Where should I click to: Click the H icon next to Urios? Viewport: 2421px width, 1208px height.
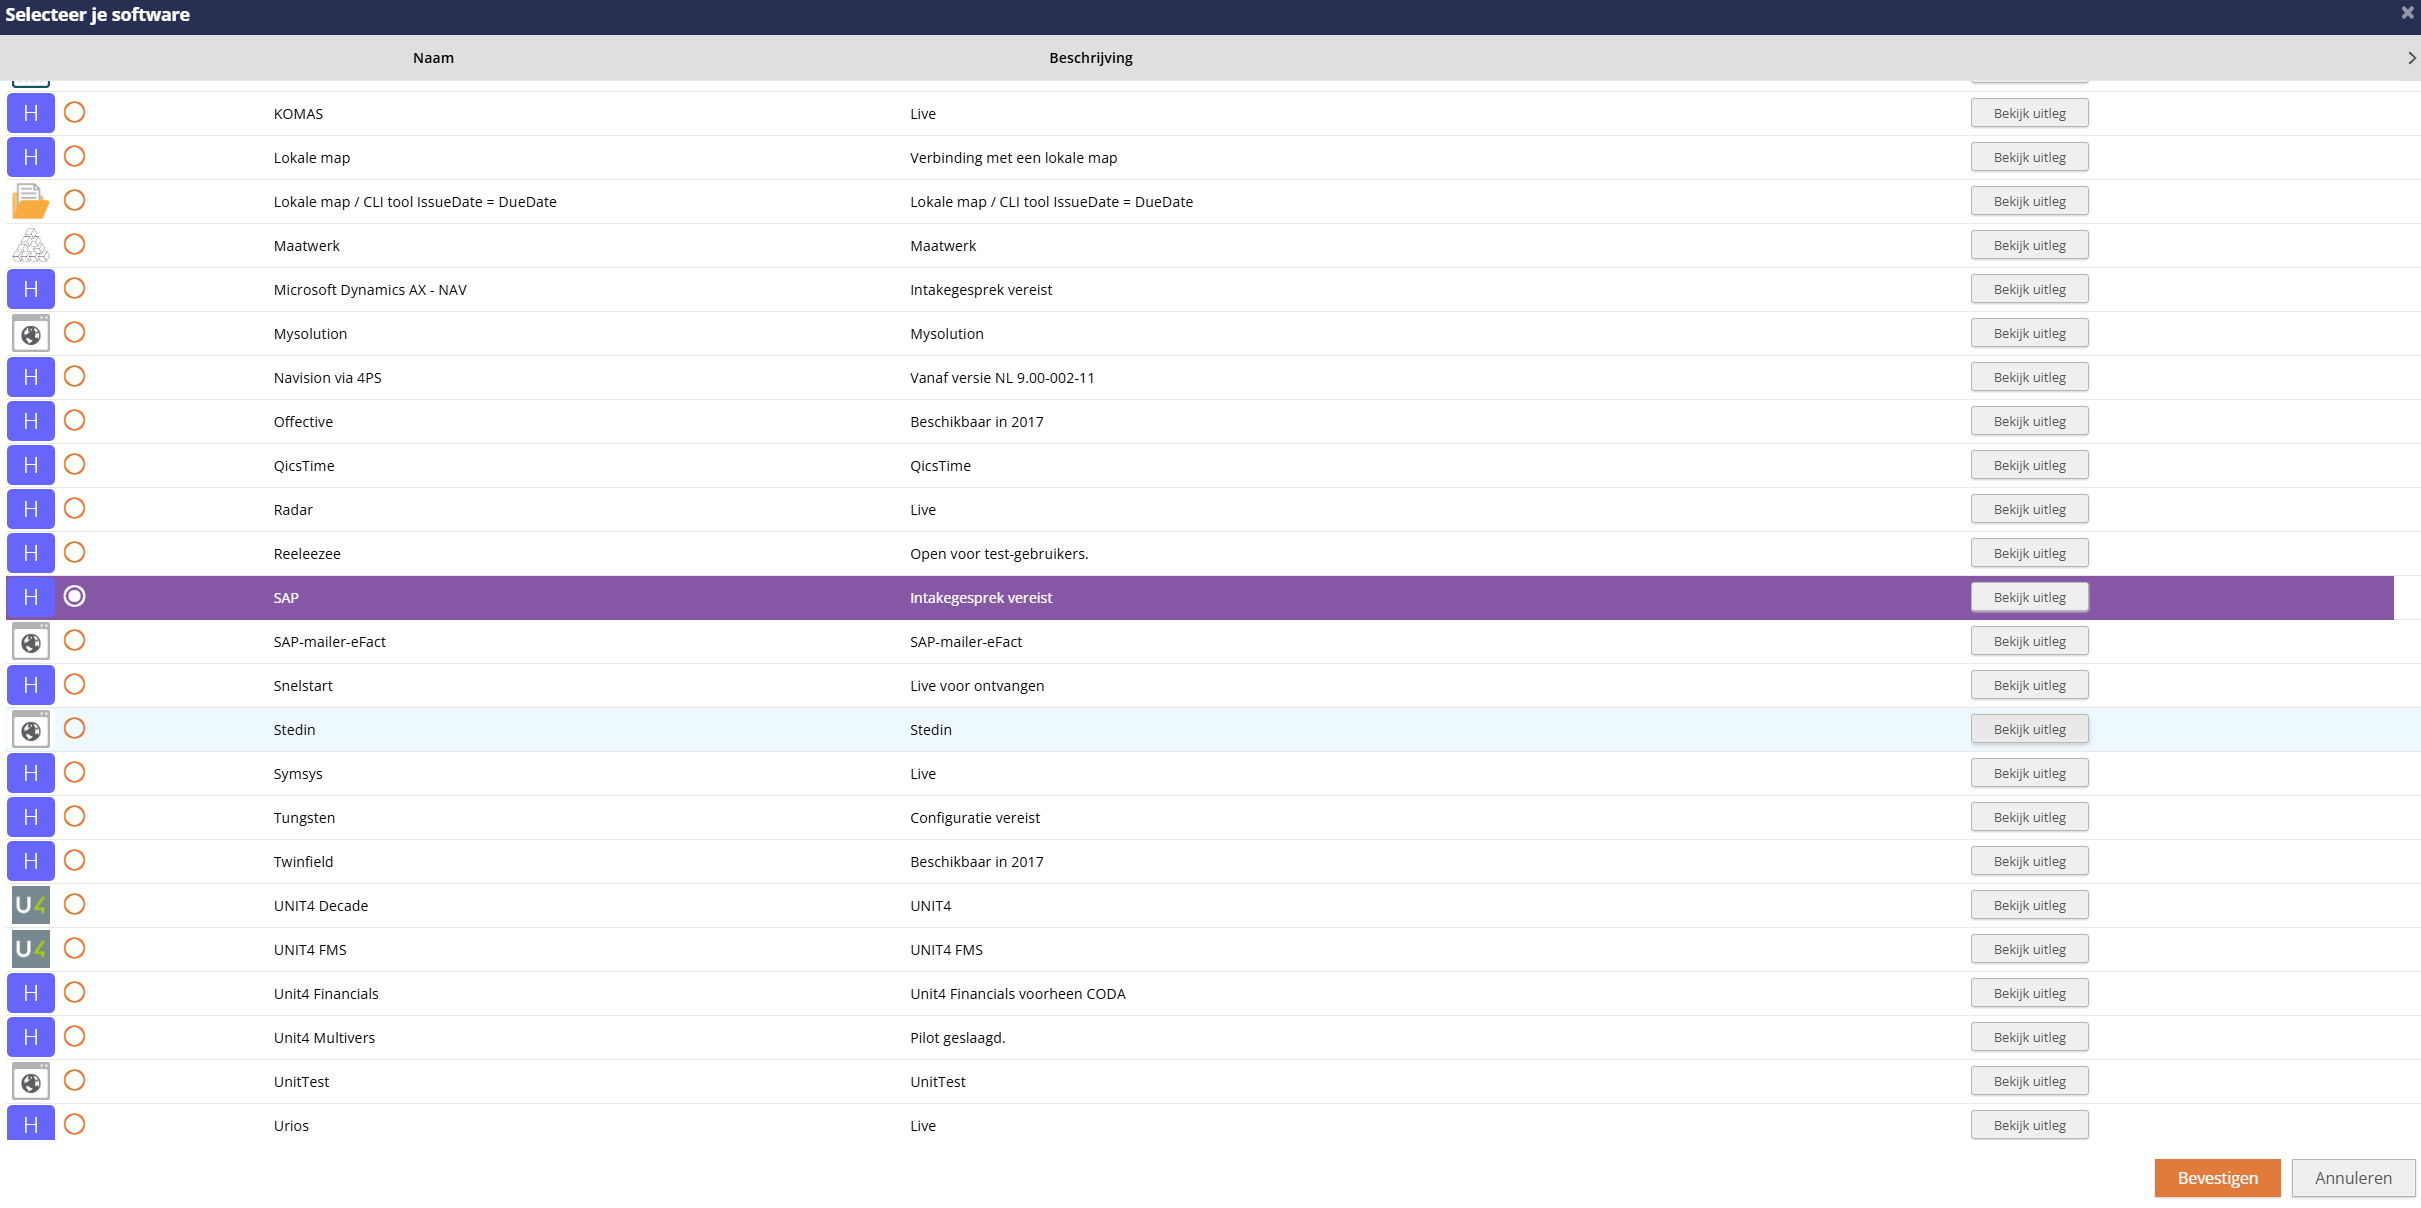point(31,1123)
